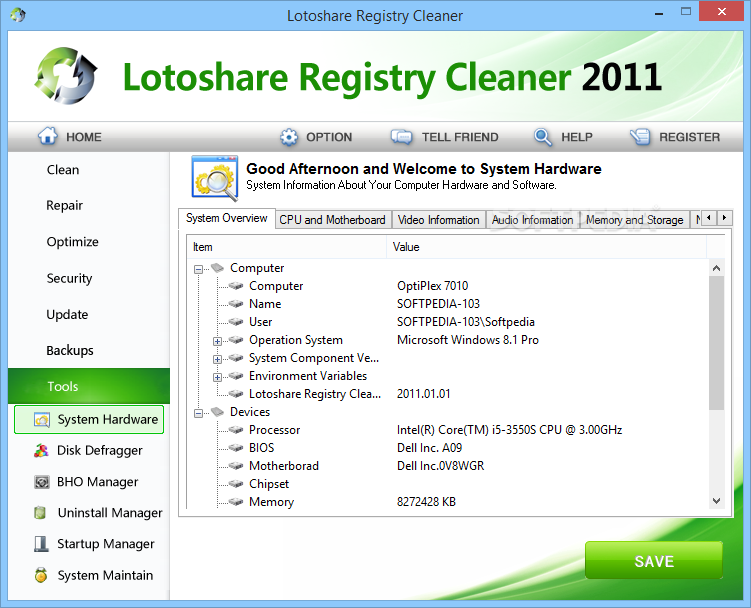This screenshot has height=608, width=751.
Task: Click the Intel(R) Core(TM) i5-3550S value
Action: pos(509,430)
